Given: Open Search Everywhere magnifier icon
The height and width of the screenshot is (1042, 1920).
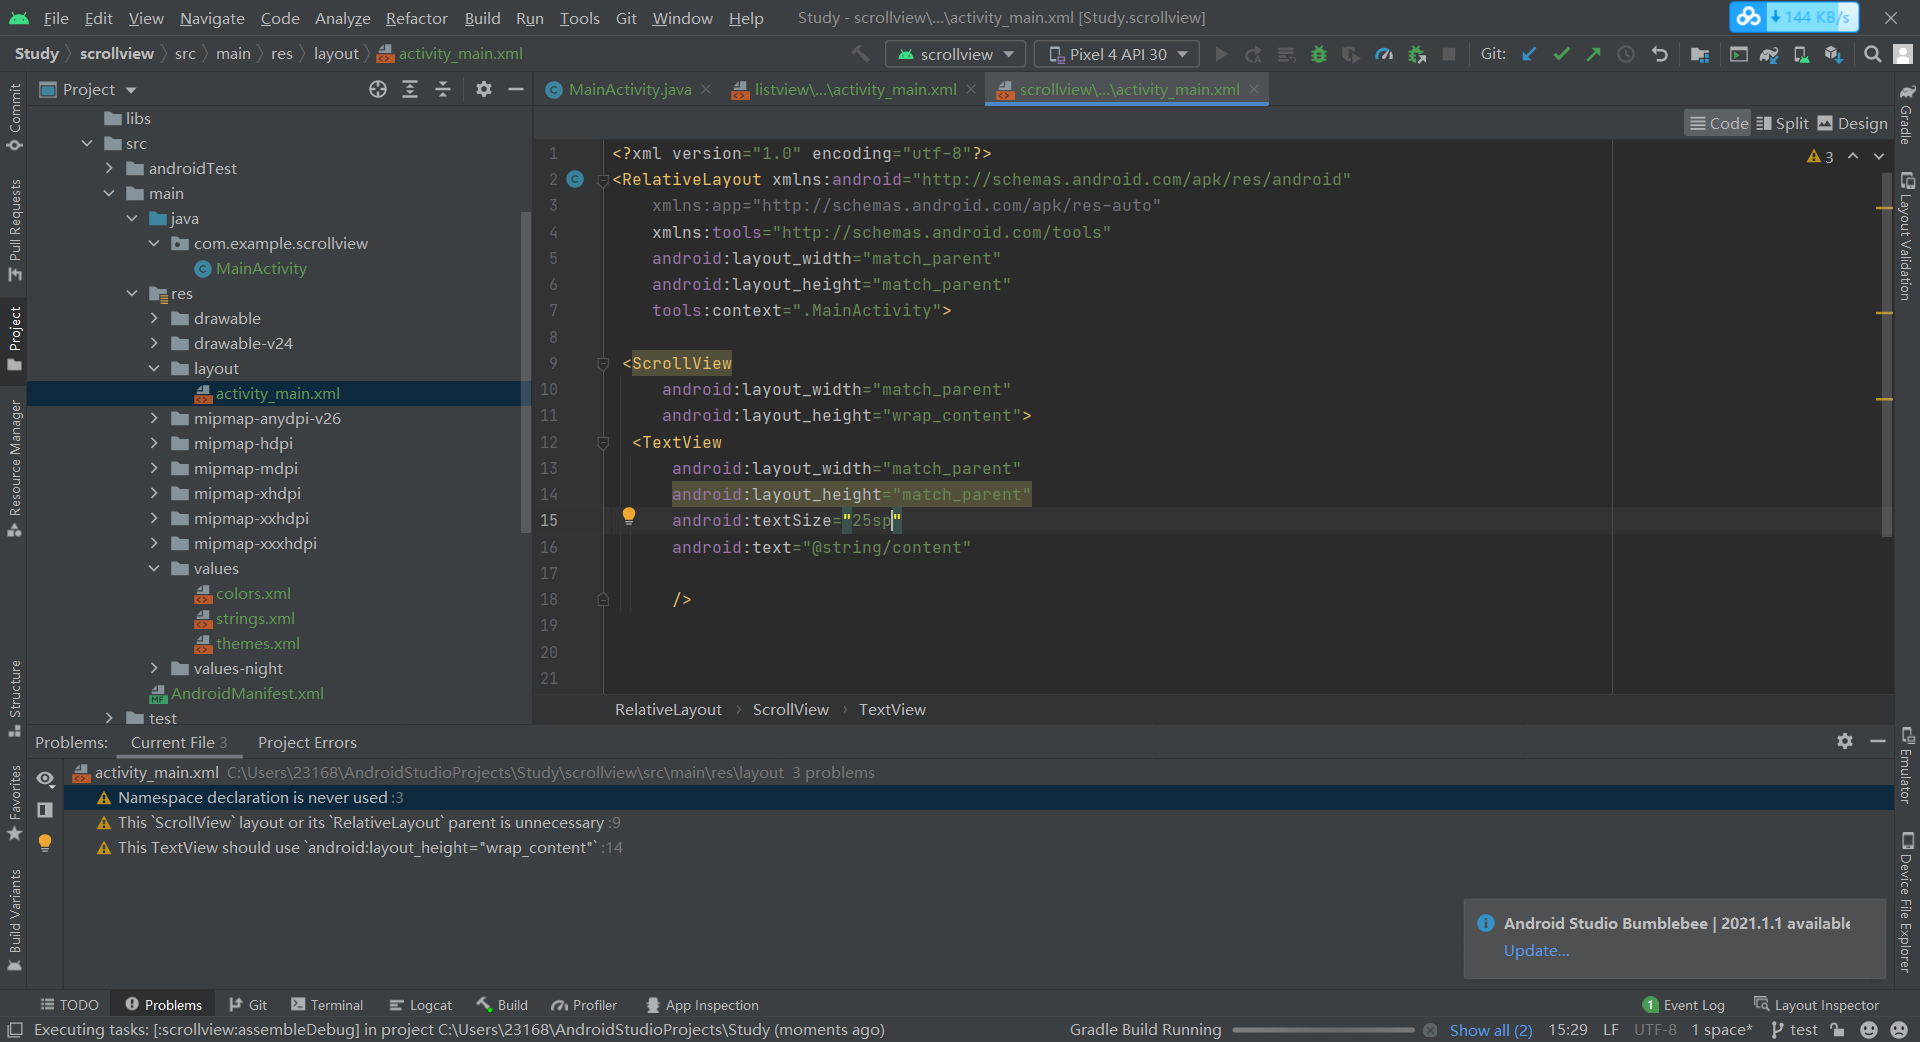Looking at the screenshot, I should point(1872,55).
